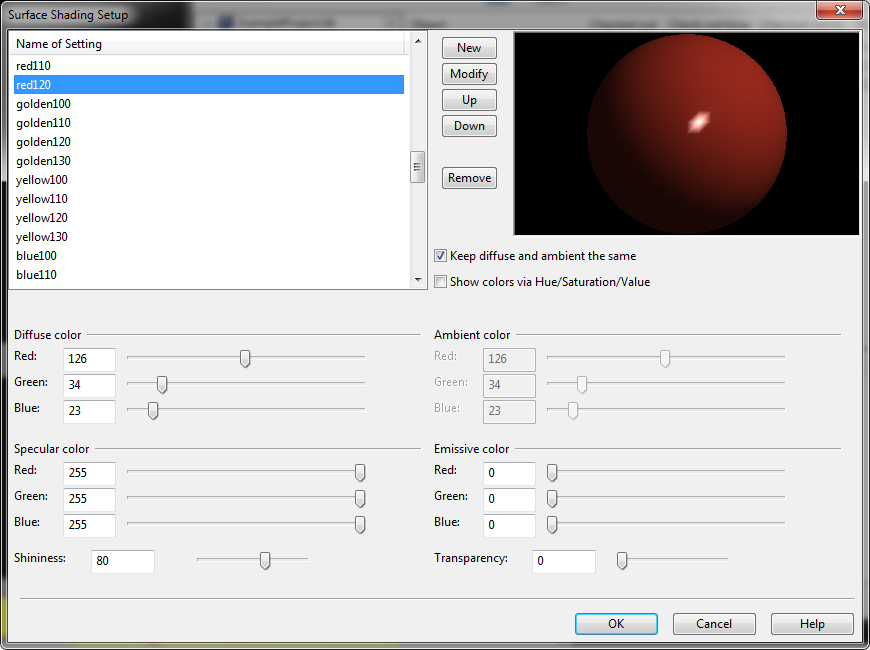
Task: Click the Diffuse Red slider handle
Action: pyautogui.click(x=245, y=359)
